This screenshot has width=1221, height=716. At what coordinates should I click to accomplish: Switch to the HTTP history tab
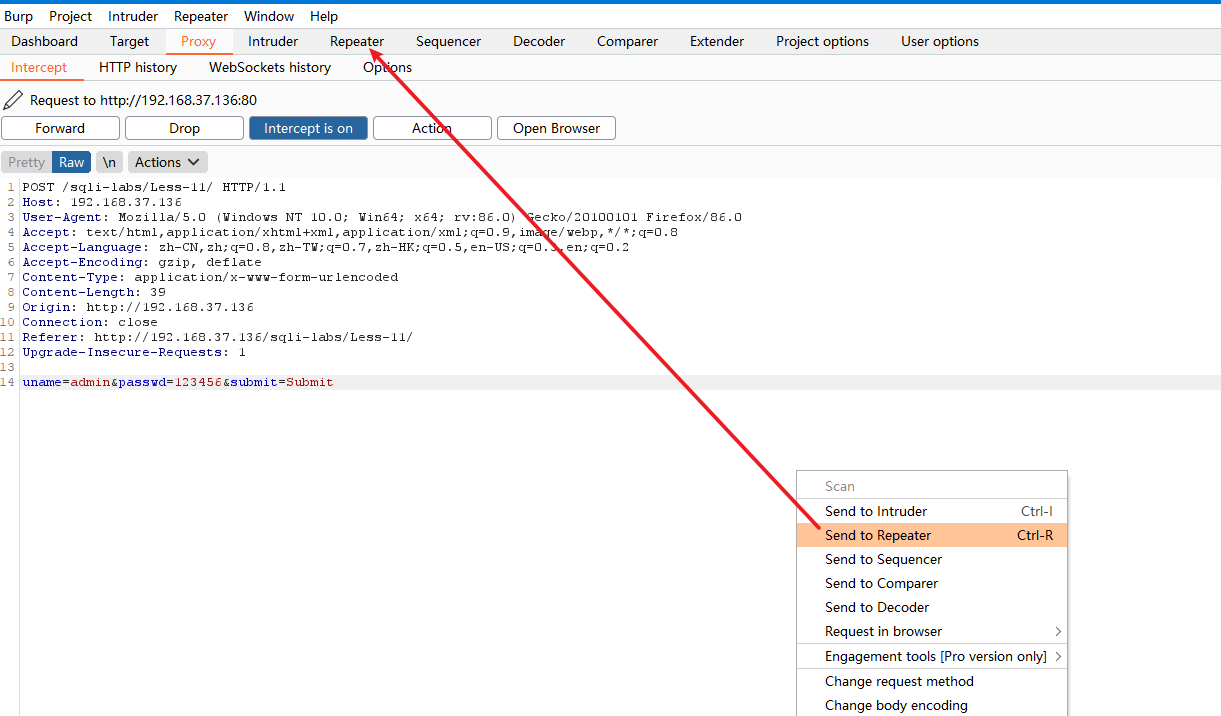137,67
